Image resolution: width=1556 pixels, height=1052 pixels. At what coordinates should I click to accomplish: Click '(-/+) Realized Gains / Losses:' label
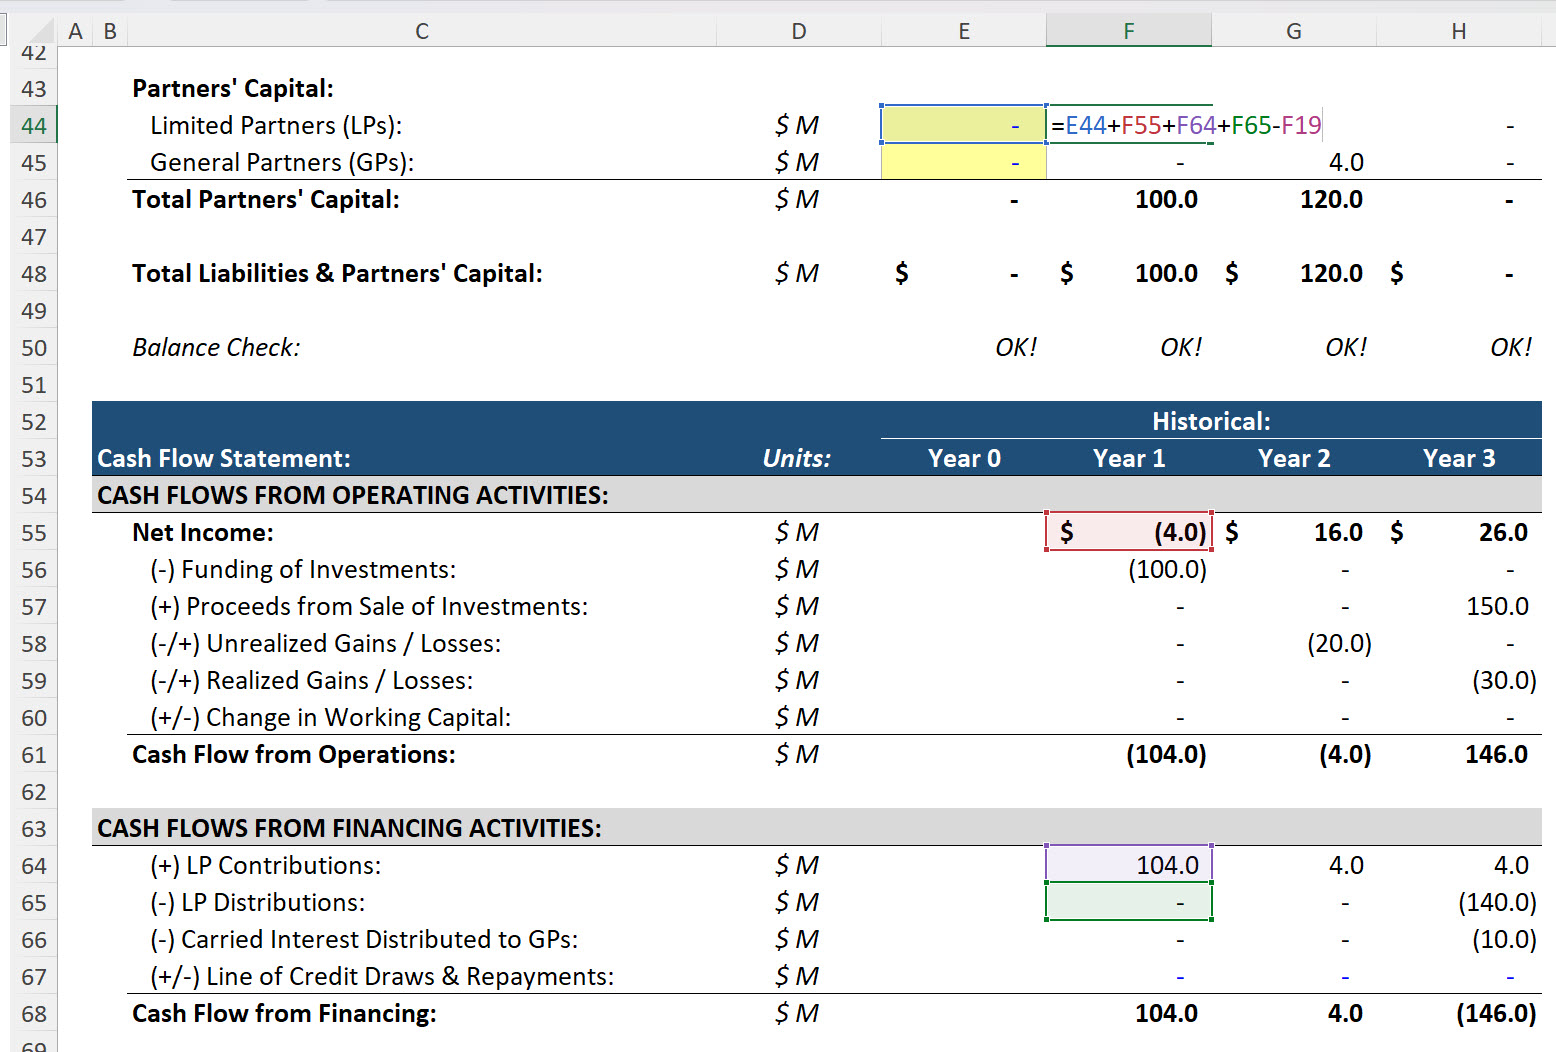(x=312, y=680)
